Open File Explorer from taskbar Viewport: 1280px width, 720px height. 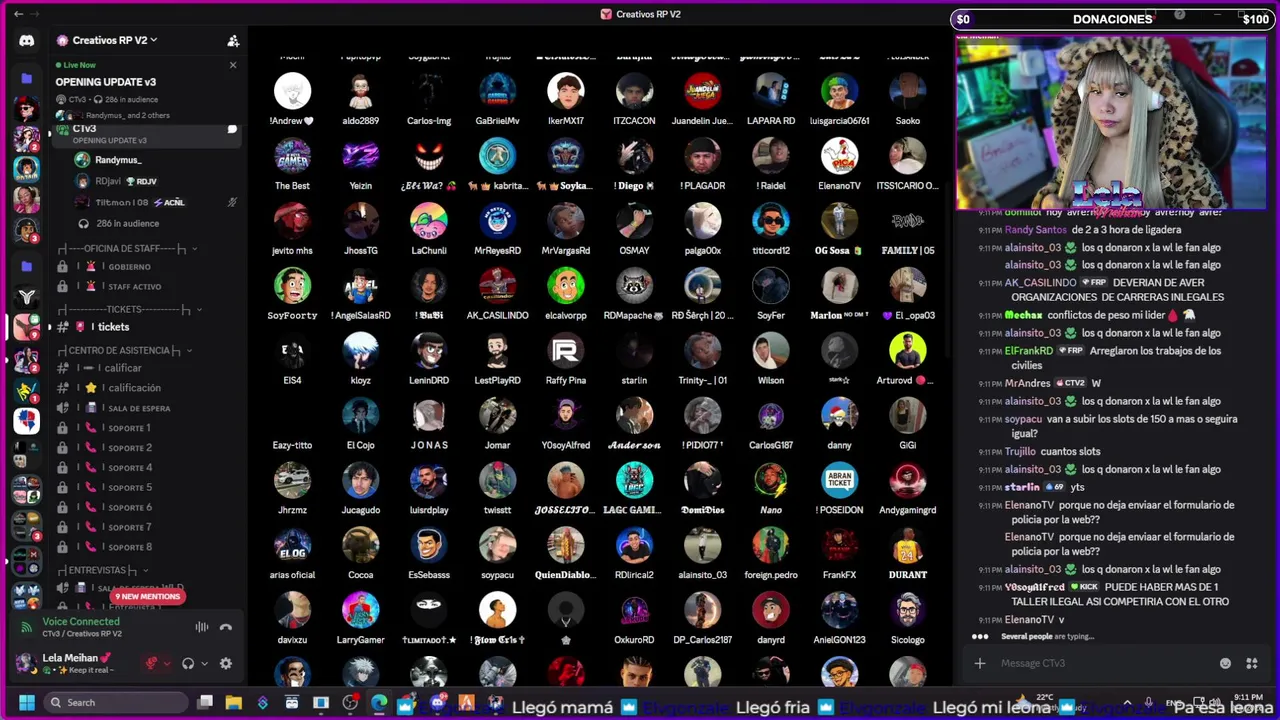coord(233,703)
